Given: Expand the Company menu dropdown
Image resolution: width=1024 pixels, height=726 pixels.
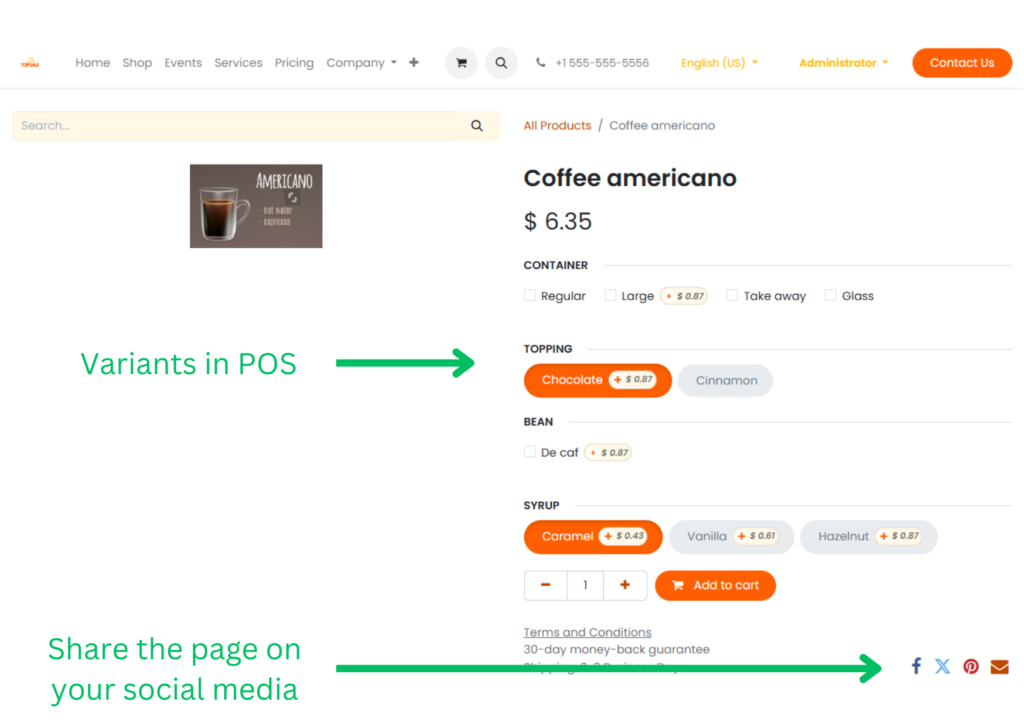Looking at the screenshot, I should point(361,63).
